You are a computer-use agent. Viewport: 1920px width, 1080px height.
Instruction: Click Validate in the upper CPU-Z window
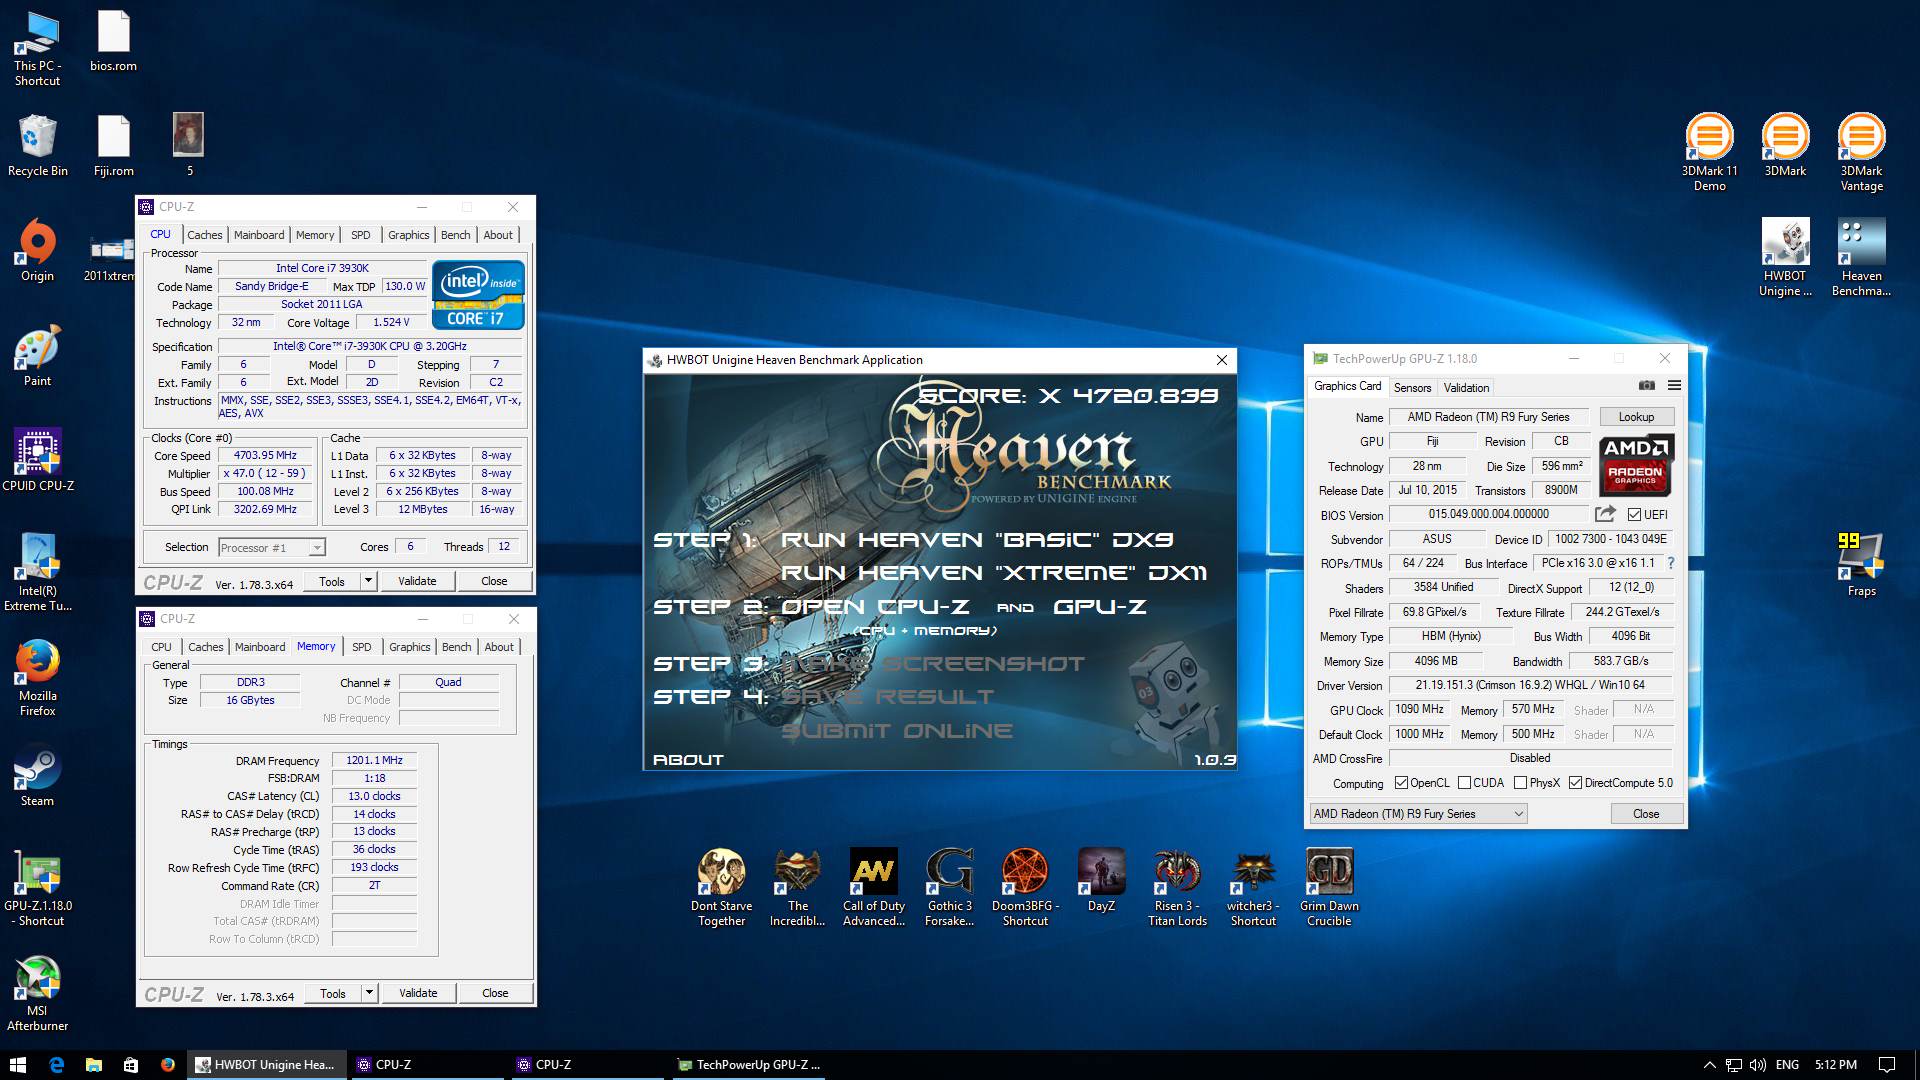tap(417, 581)
